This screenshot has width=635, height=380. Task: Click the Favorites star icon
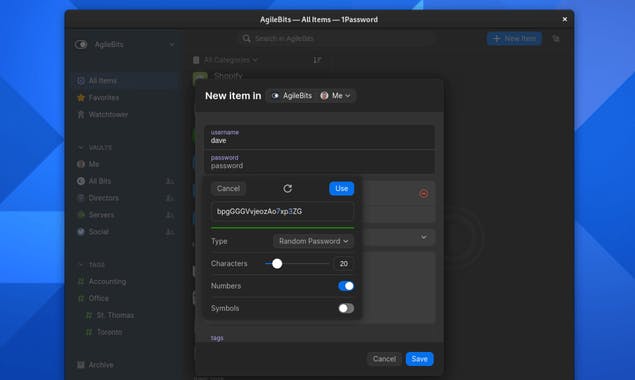(81, 98)
